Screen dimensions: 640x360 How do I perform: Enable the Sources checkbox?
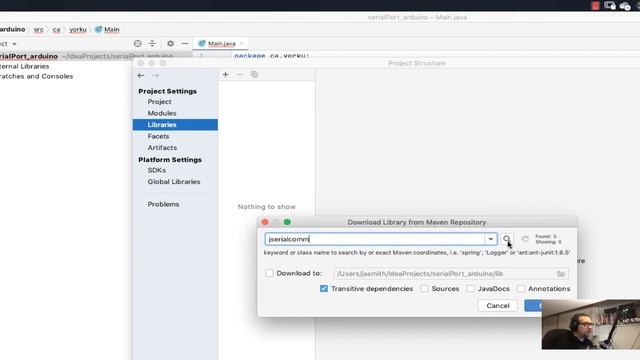tap(424, 289)
